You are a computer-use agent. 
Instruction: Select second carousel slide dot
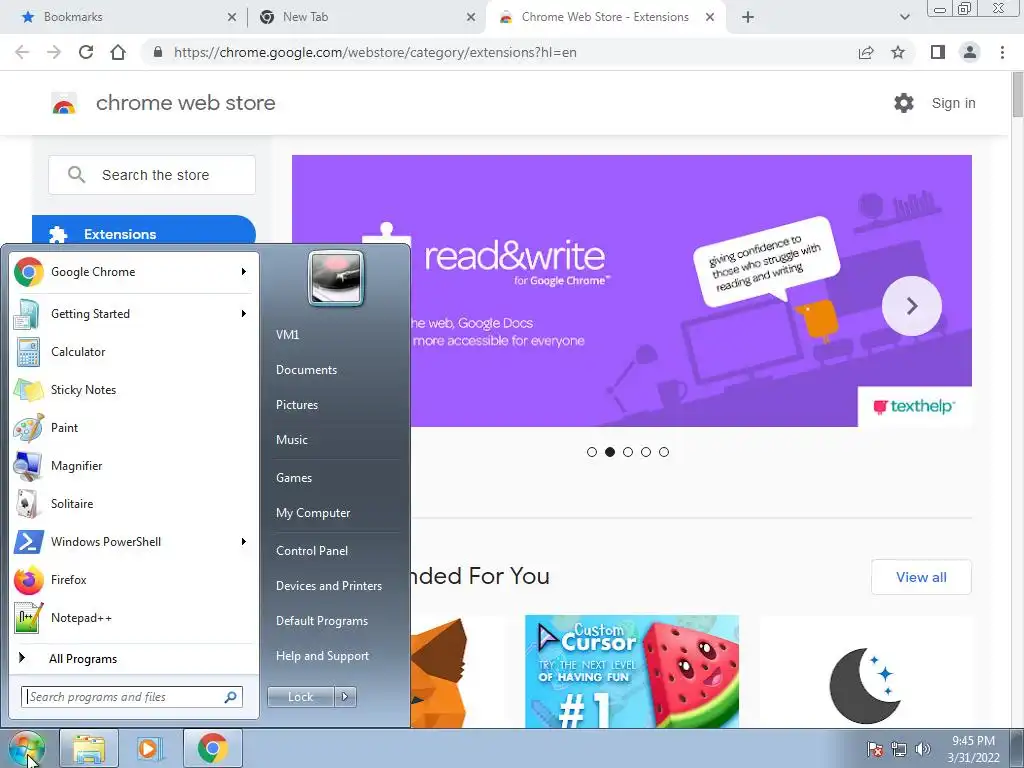pos(610,452)
